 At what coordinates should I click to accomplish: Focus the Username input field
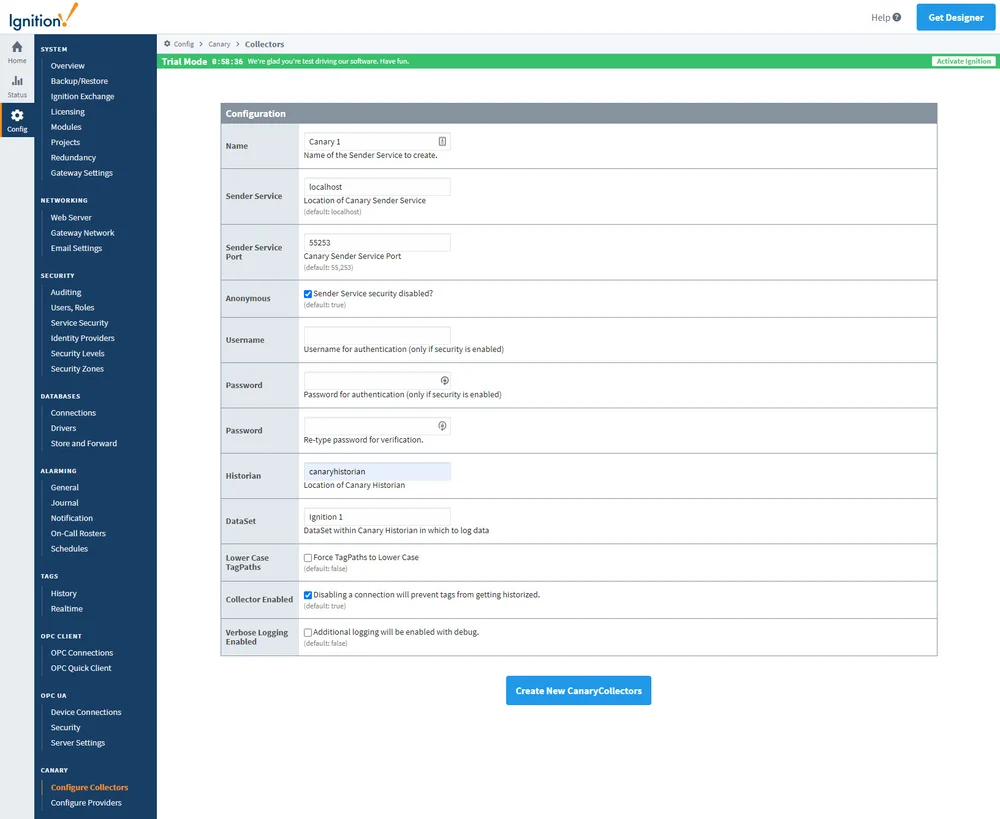(x=377, y=336)
